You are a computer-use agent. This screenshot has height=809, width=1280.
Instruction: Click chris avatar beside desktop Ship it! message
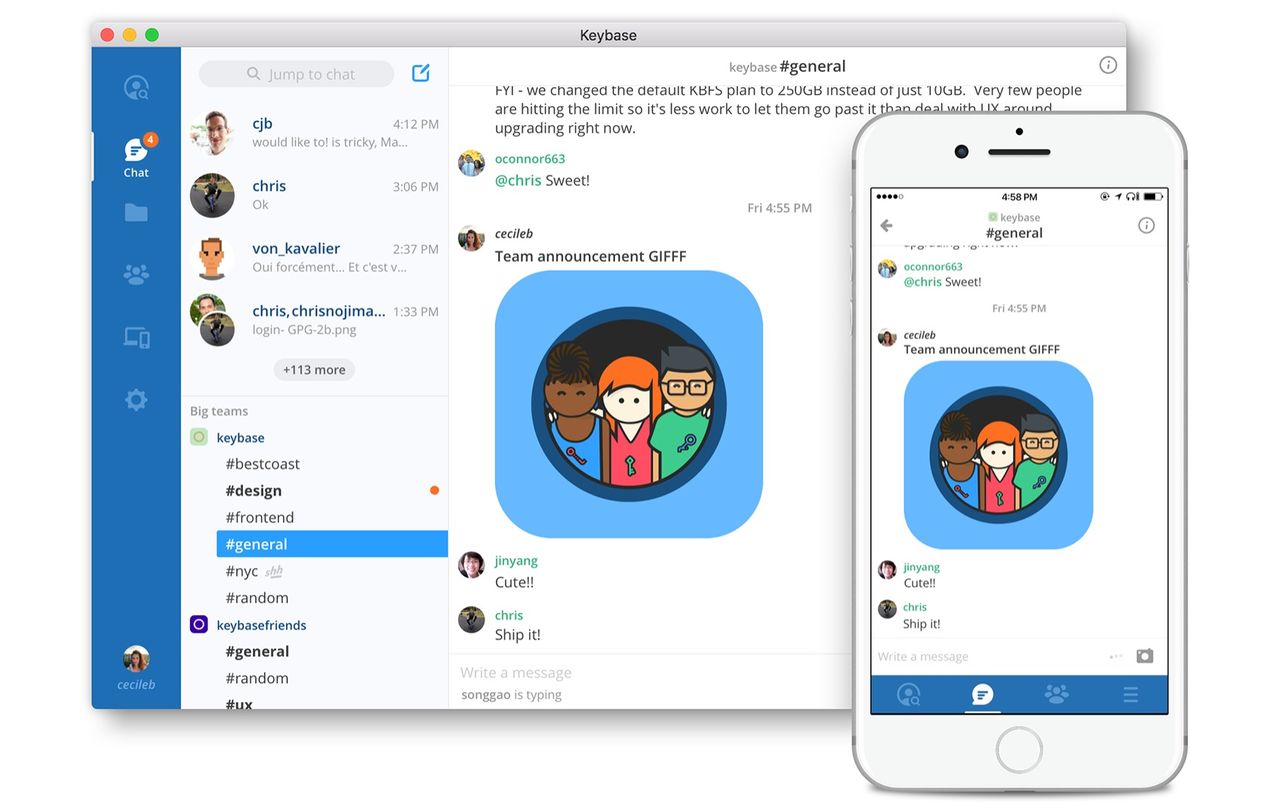click(471, 619)
